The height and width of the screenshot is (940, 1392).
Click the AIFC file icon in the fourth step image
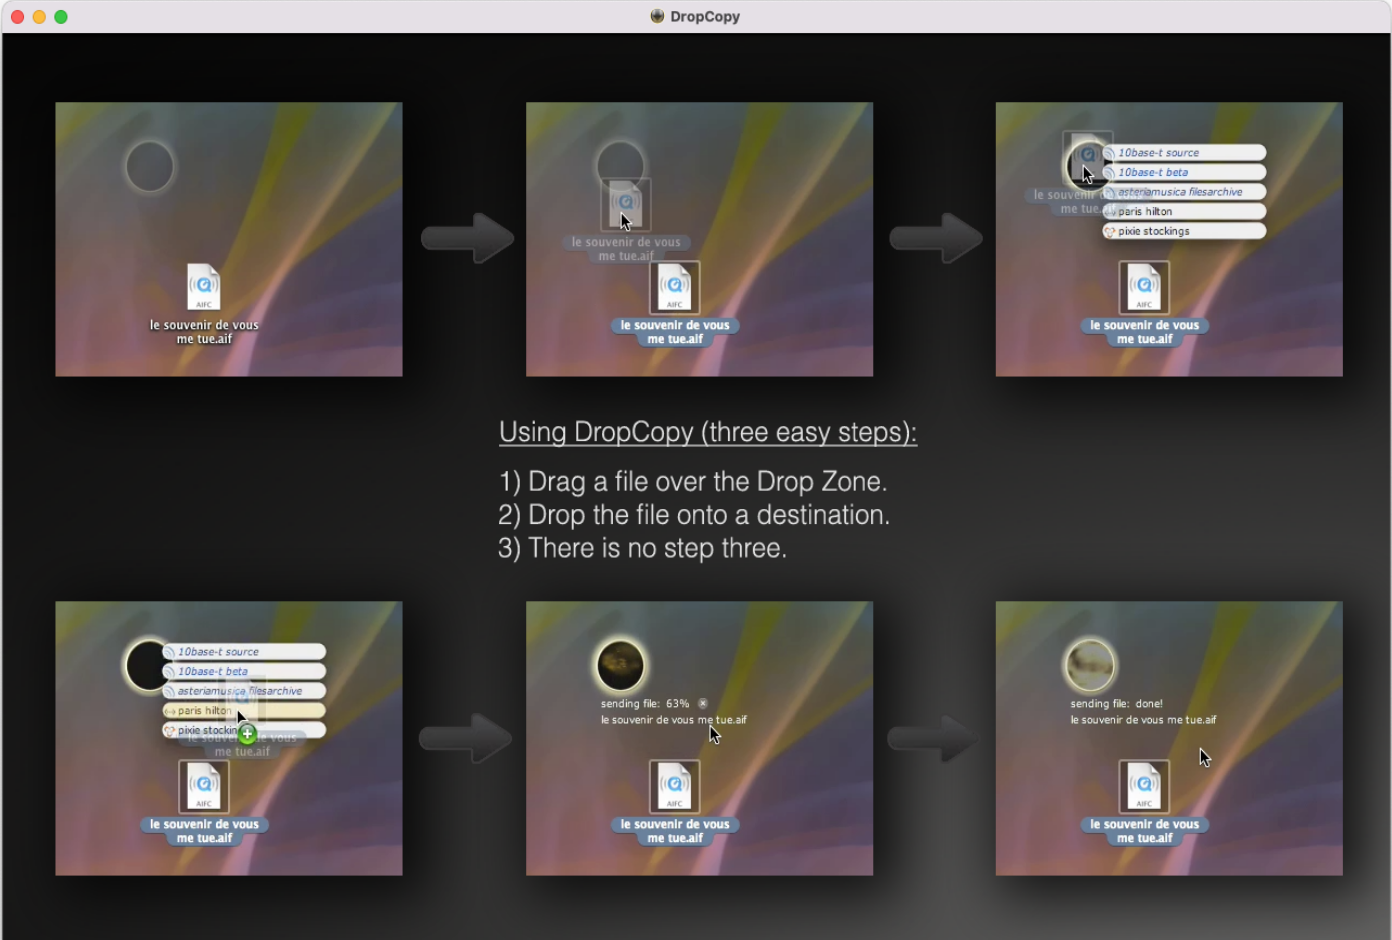click(x=204, y=786)
